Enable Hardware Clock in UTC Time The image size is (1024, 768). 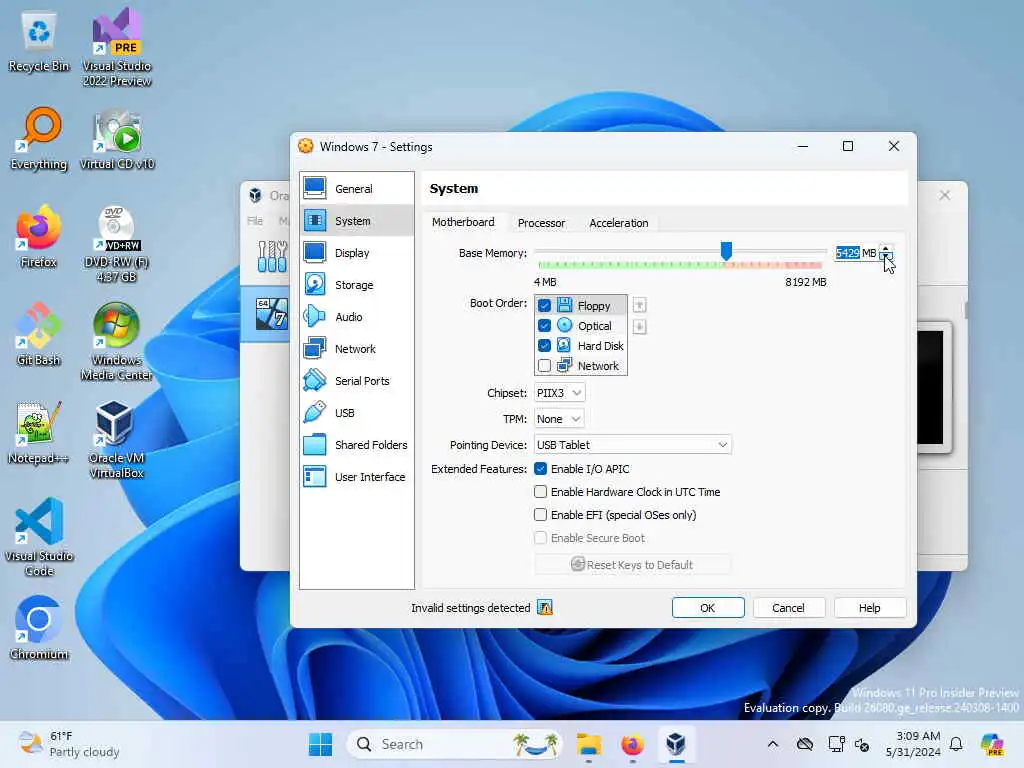(540, 492)
